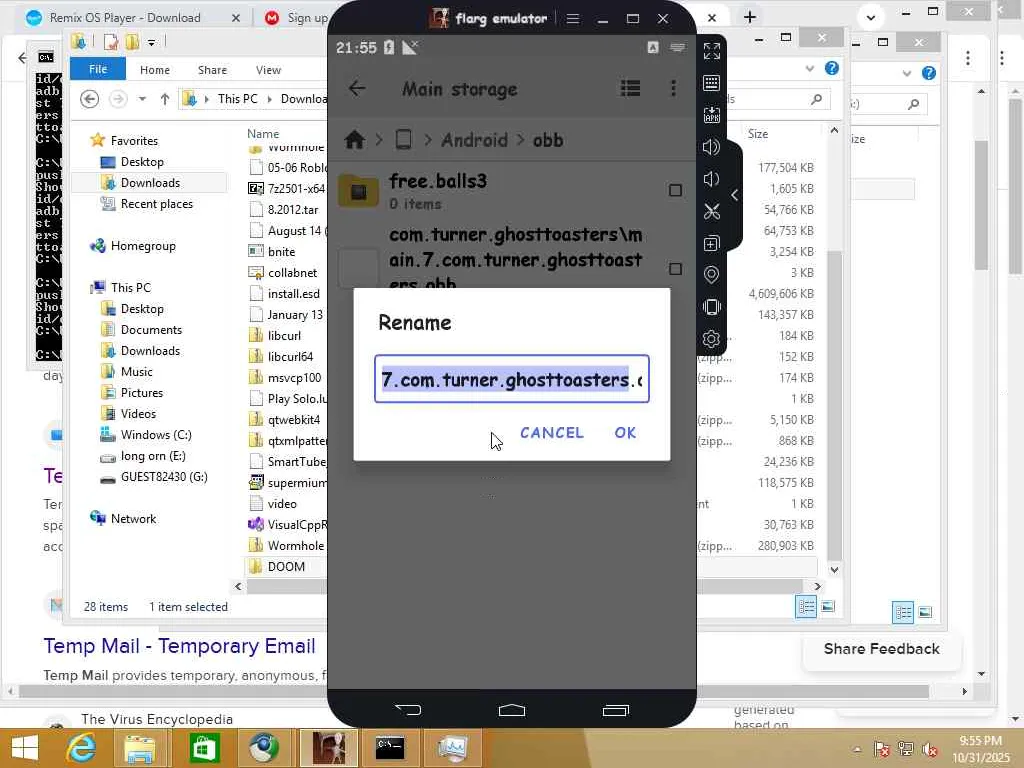Tap the device storage icon in breadcrumb
Image resolution: width=1024 pixels, height=768 pixels.
(404, 140)
